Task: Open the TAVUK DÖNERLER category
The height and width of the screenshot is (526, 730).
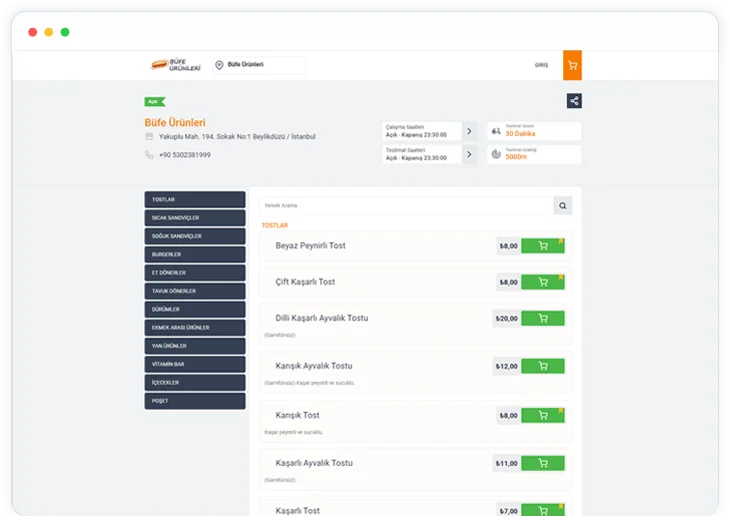Action: tap(195, 291)
